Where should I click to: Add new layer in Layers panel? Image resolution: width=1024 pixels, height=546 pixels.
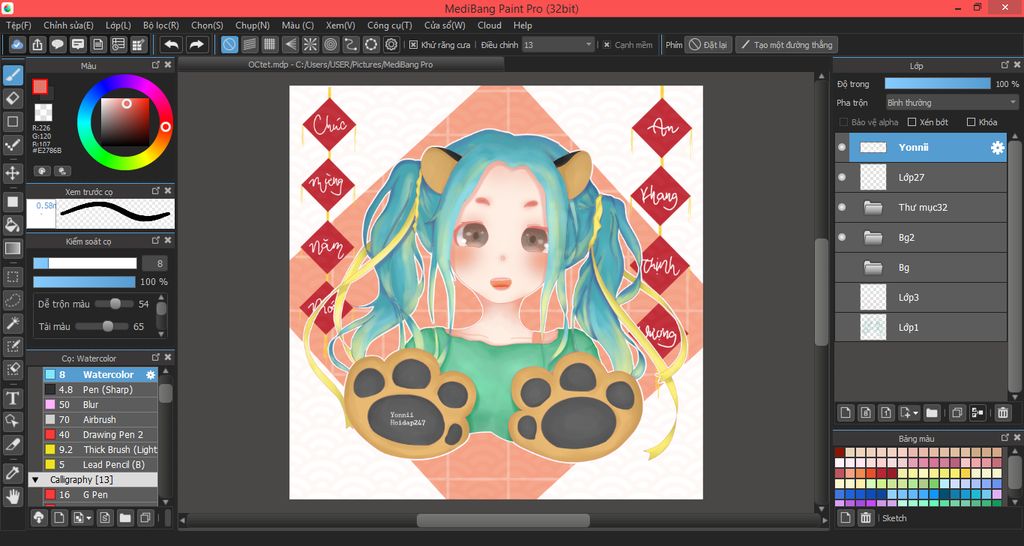(x=846, y=413)
